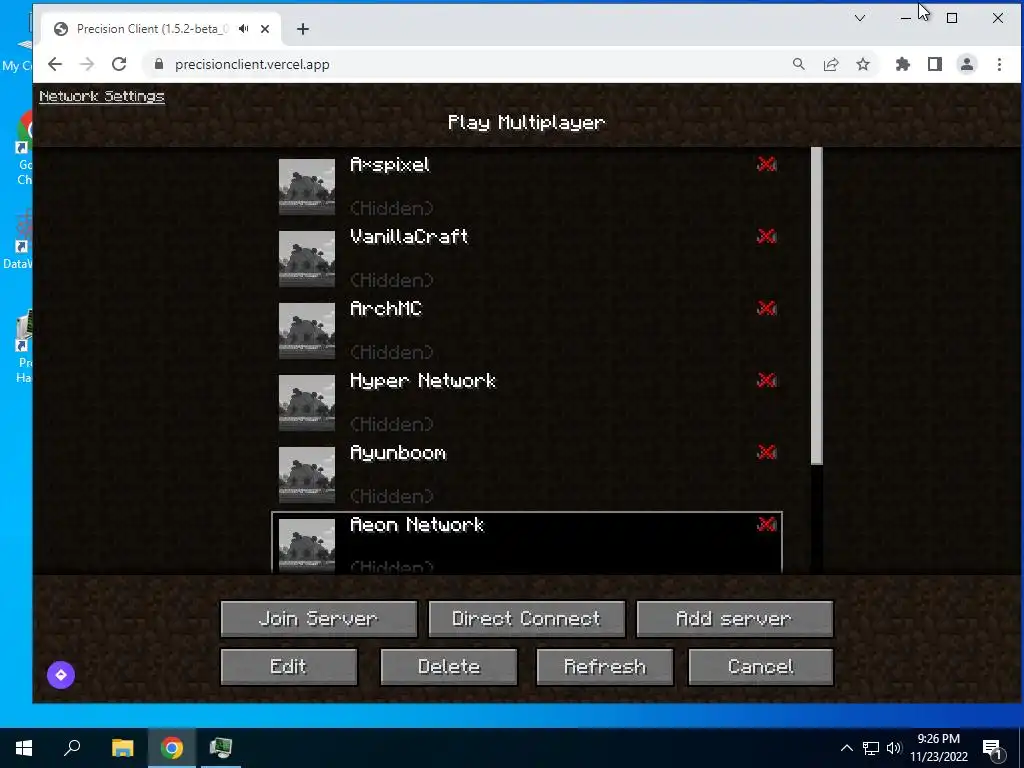This screenshot has height=768, width=1024.
Task: Click the Ayunboom server thumbnail
Action: [307, 475]
